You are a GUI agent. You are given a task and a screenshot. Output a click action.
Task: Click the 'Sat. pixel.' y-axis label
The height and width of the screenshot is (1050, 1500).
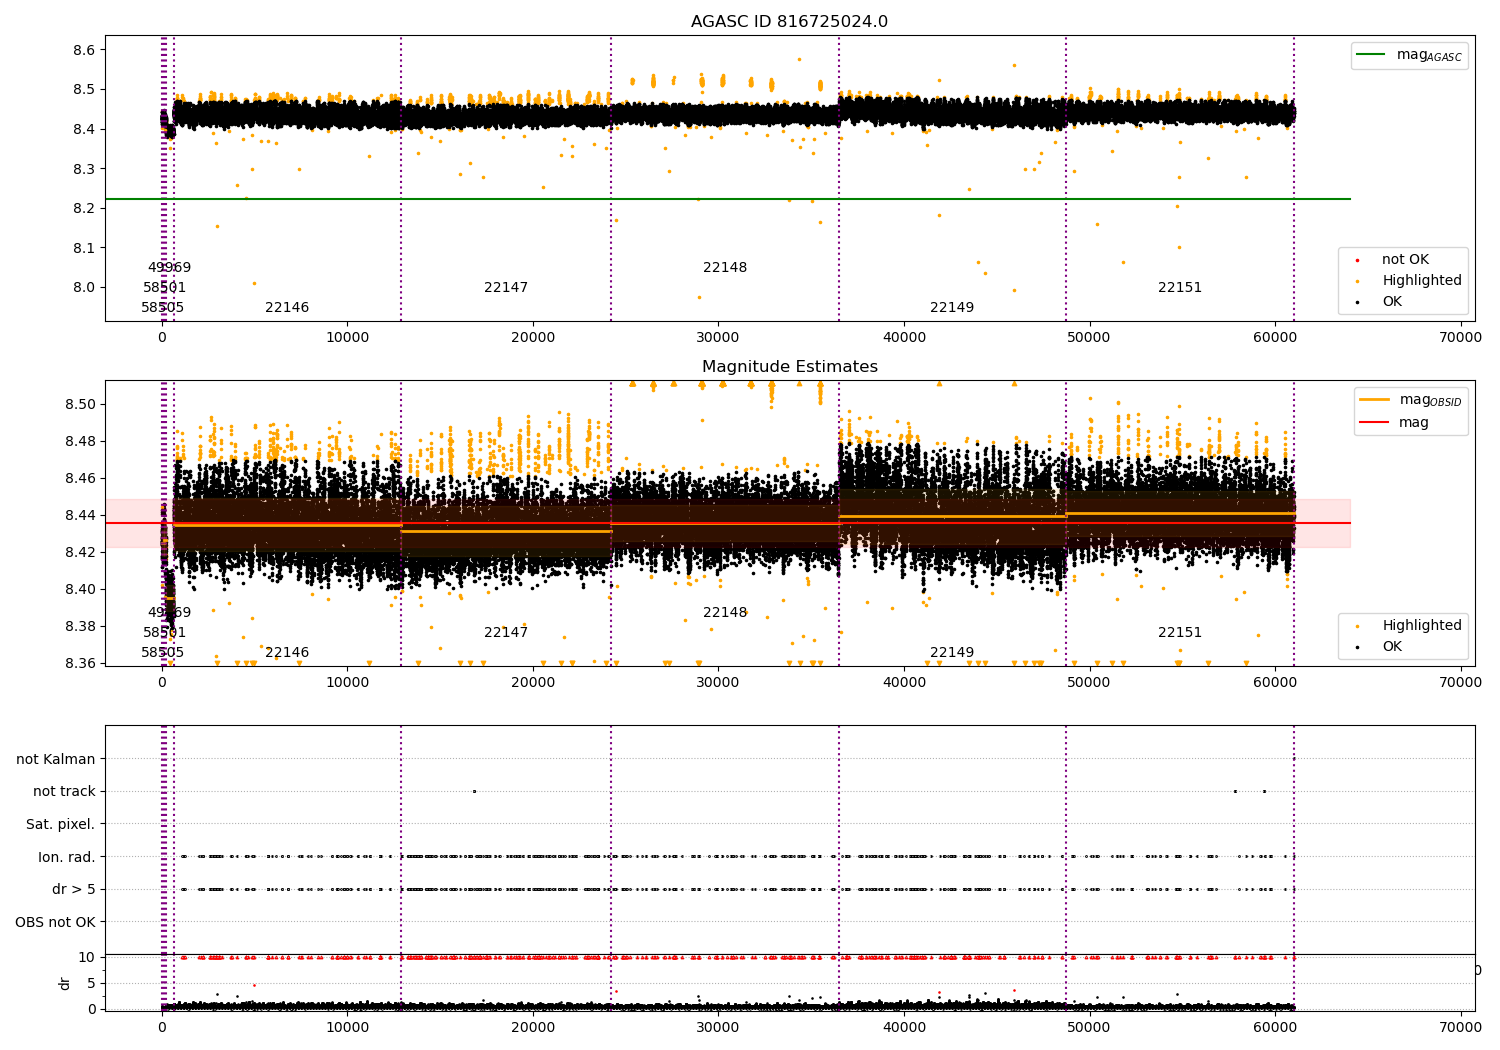click(x=61, y=824)
